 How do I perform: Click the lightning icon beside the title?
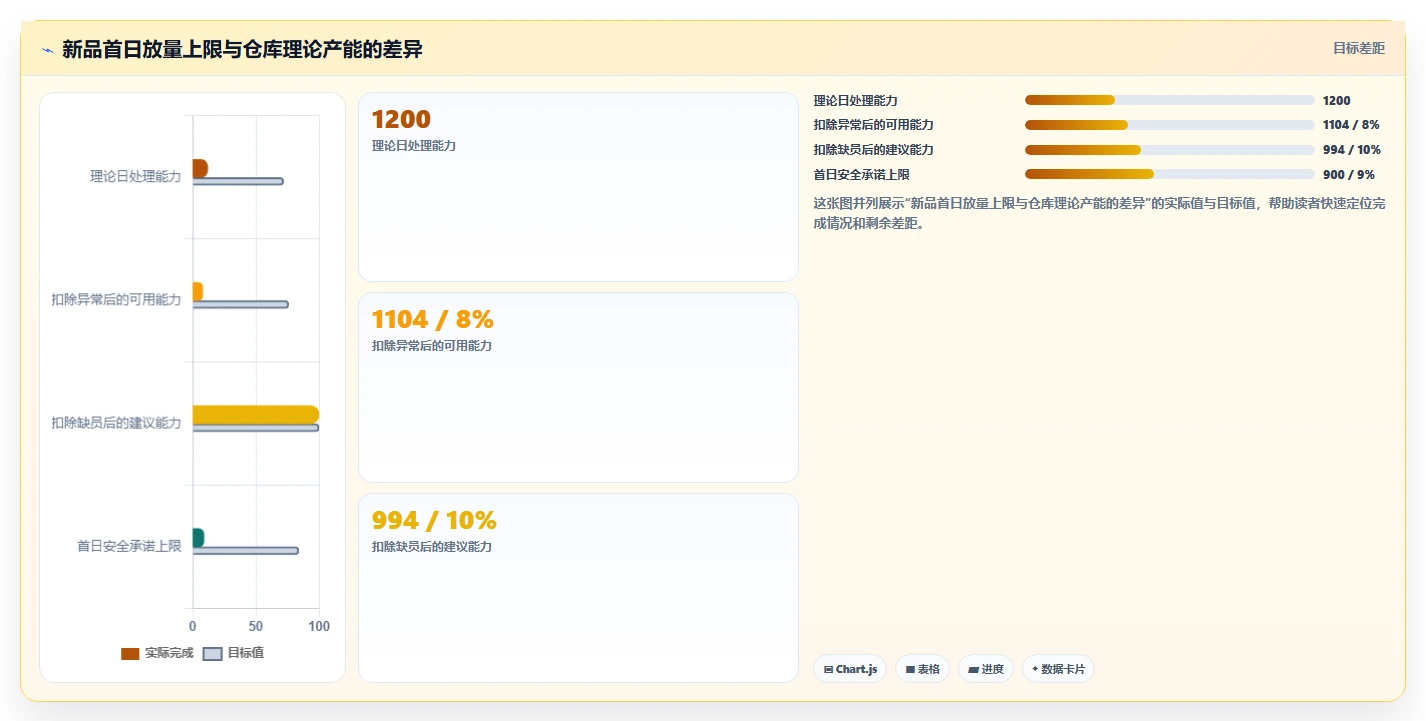point(47,50)
